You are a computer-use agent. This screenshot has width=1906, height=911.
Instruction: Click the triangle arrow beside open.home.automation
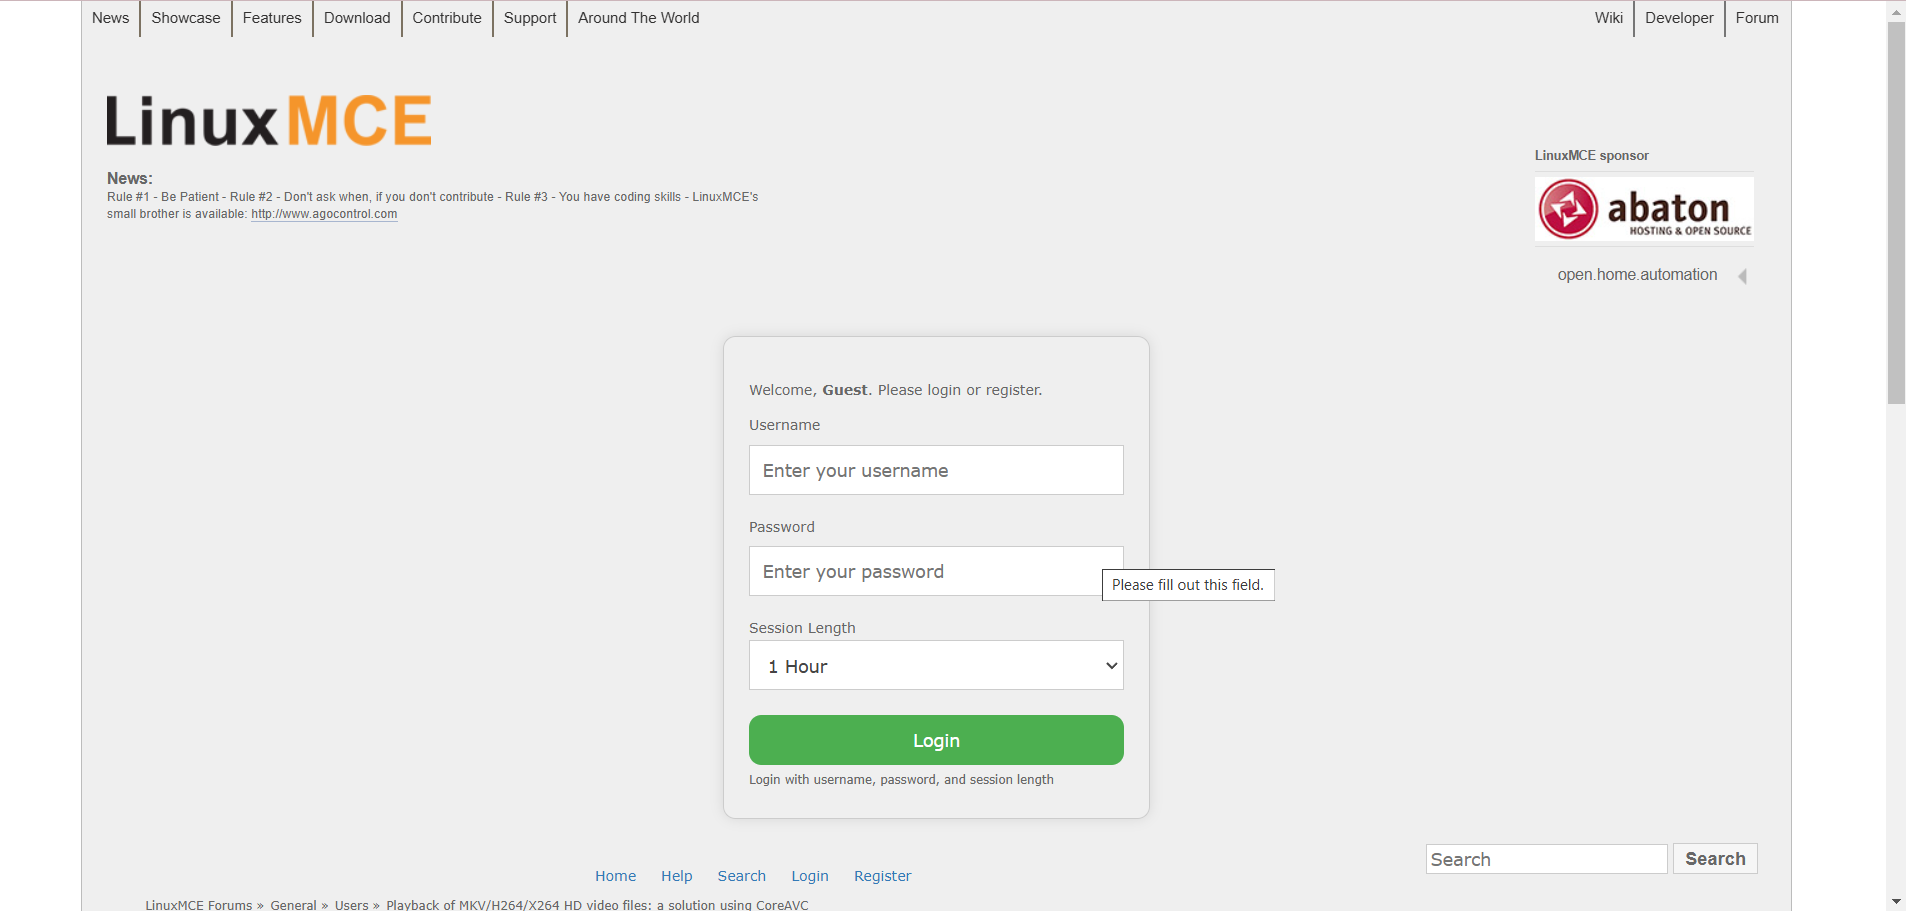point(1742,276)
